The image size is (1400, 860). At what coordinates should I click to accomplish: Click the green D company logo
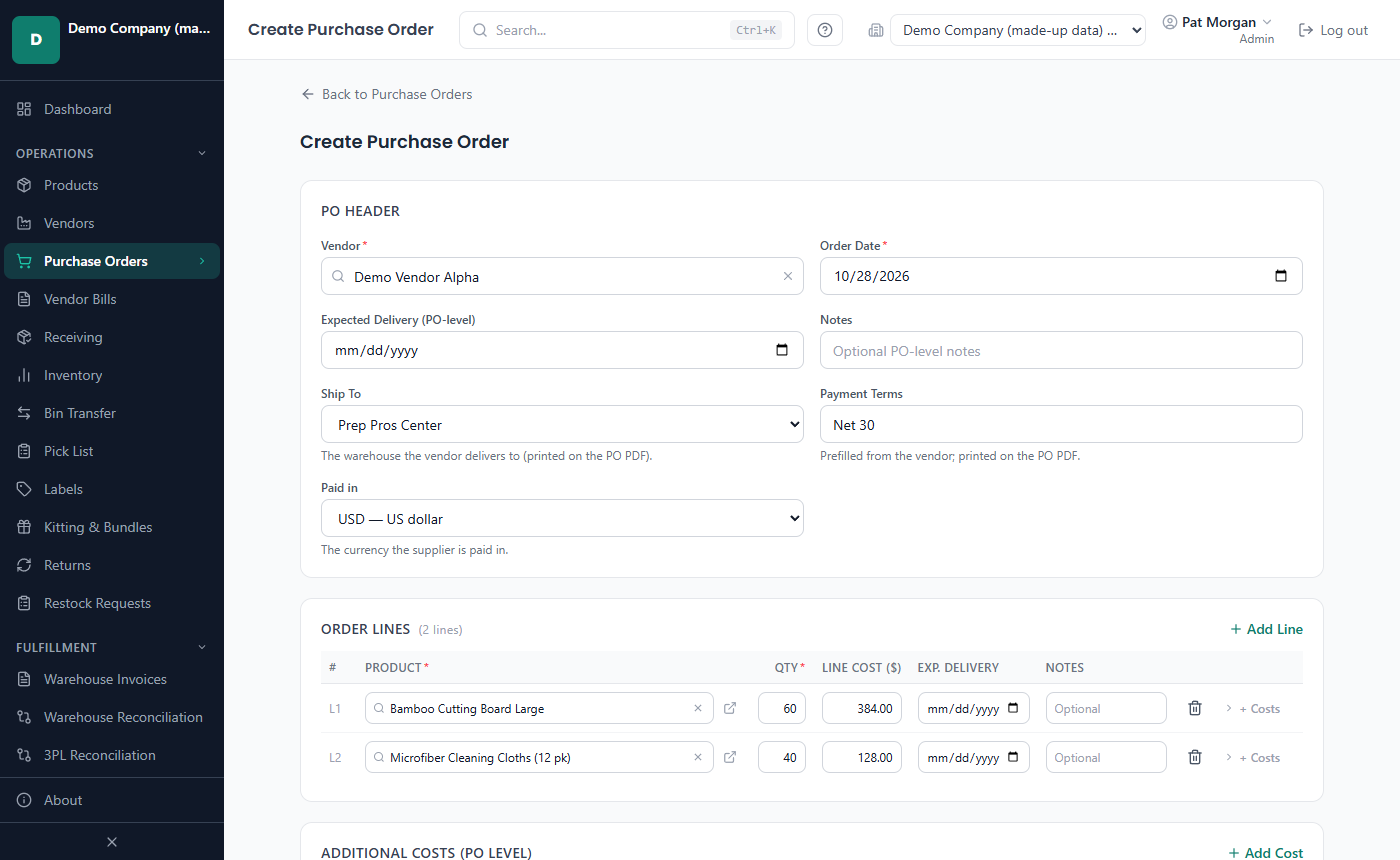[x=36, y=40]
